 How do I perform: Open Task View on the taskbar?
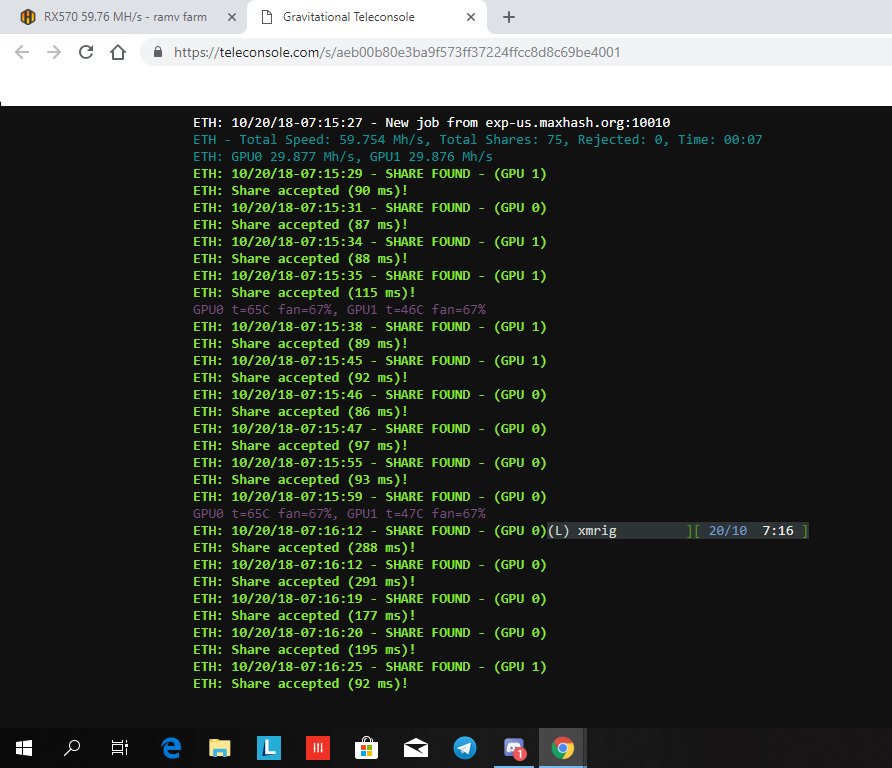(119, 748)
